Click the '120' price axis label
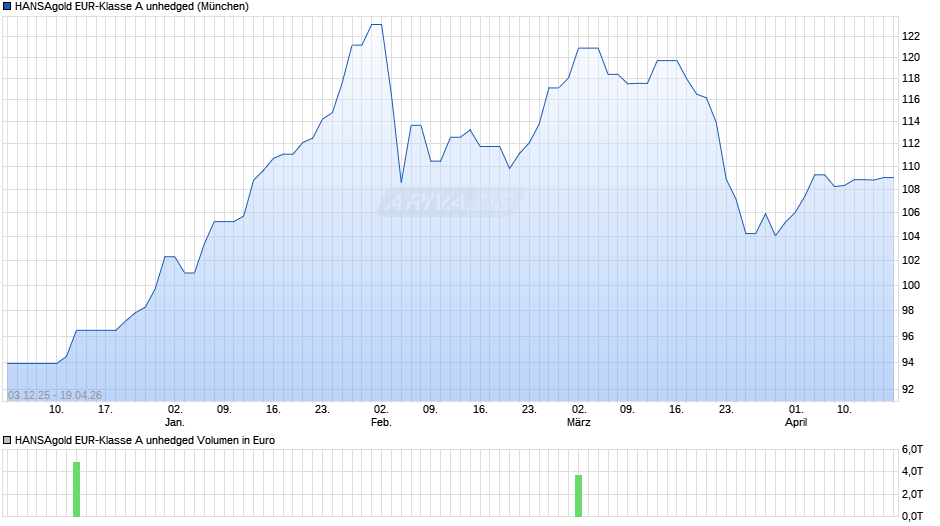This screenshot has height=526, width=940. click(911, 58)
